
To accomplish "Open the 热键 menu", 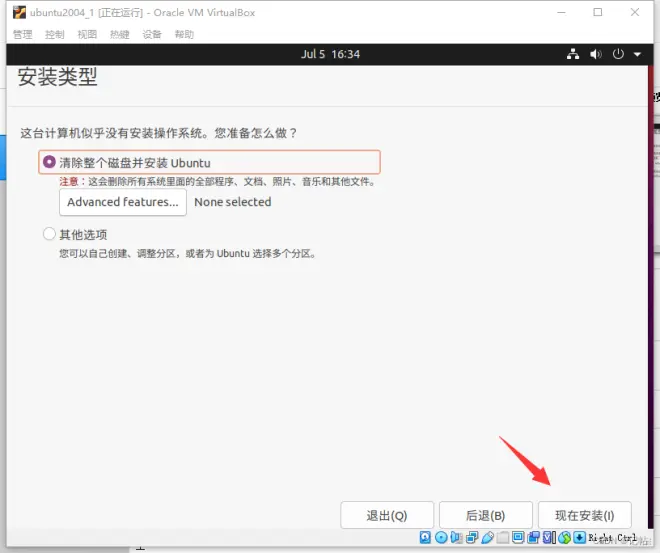I will click(x=120, y=34).
